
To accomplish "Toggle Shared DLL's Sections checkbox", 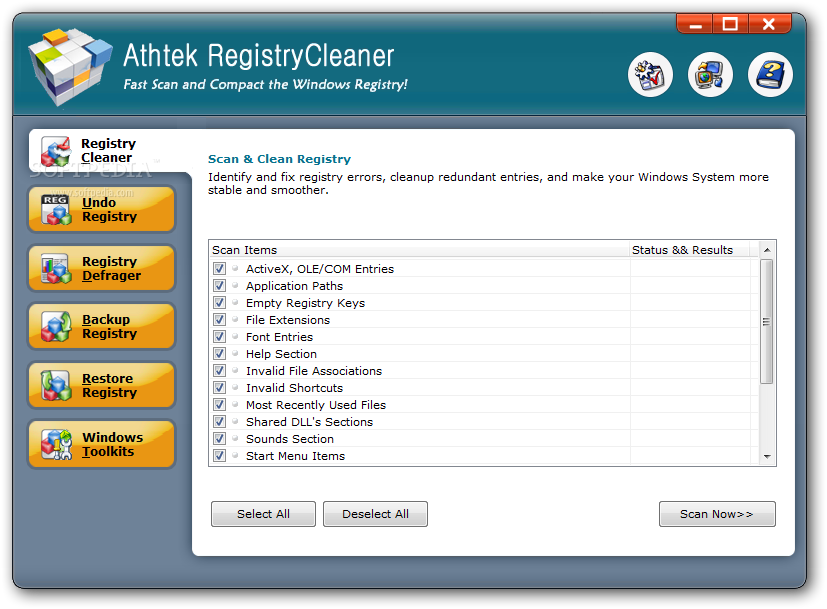I will pyautogui.click(x=219, y=421).
